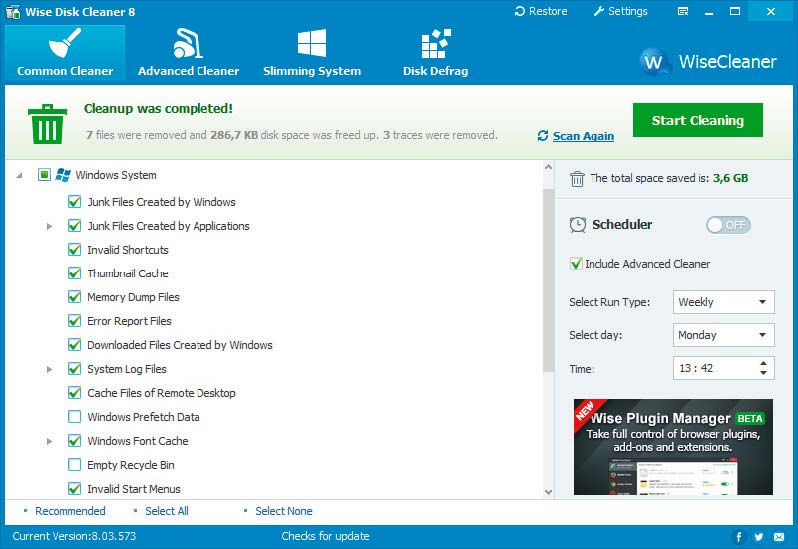Uncheck Invalid Start Menus
The image size is (798, 549).
click(74, 488)
